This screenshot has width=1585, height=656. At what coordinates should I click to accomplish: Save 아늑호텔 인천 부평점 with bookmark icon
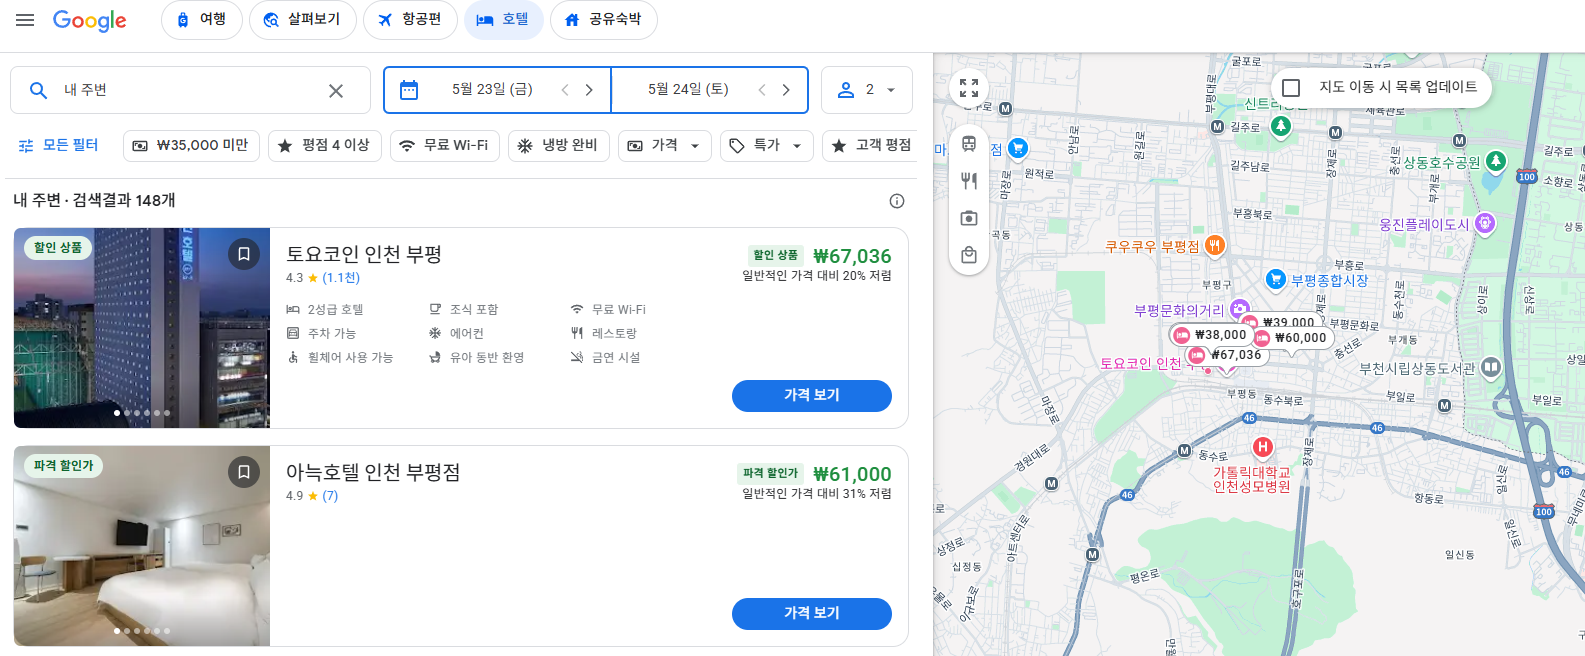click(x=244, y=472)
